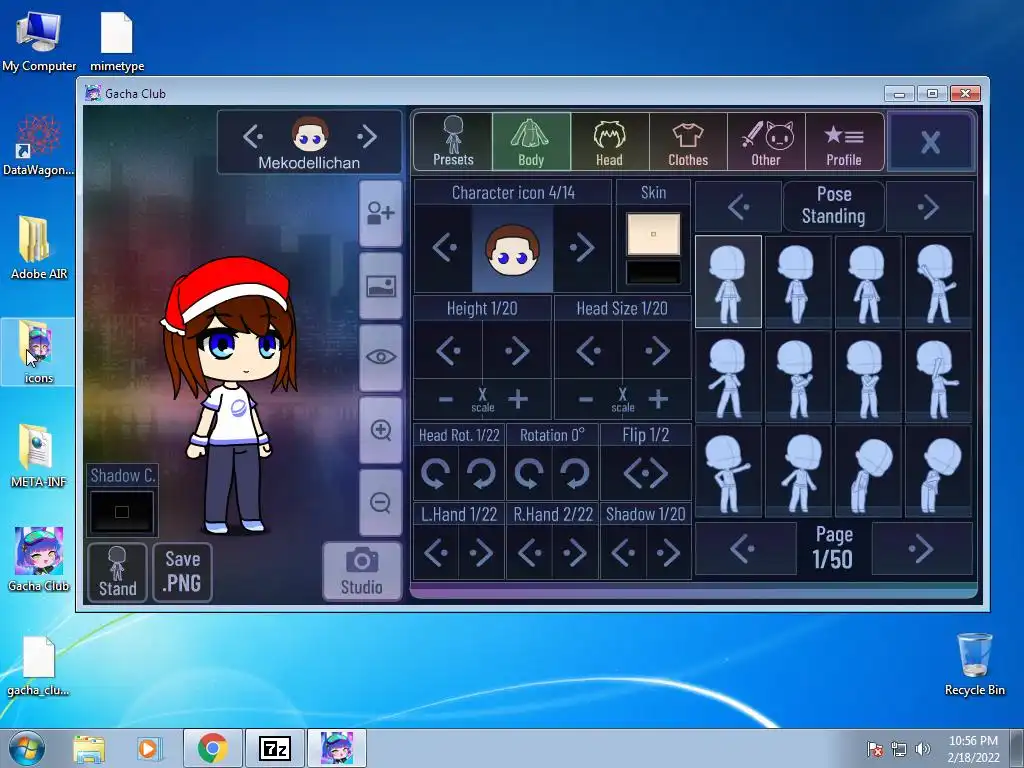Click Head Size X scale plus
This screenshot has width=1024, height=768.
coord(658,399)
